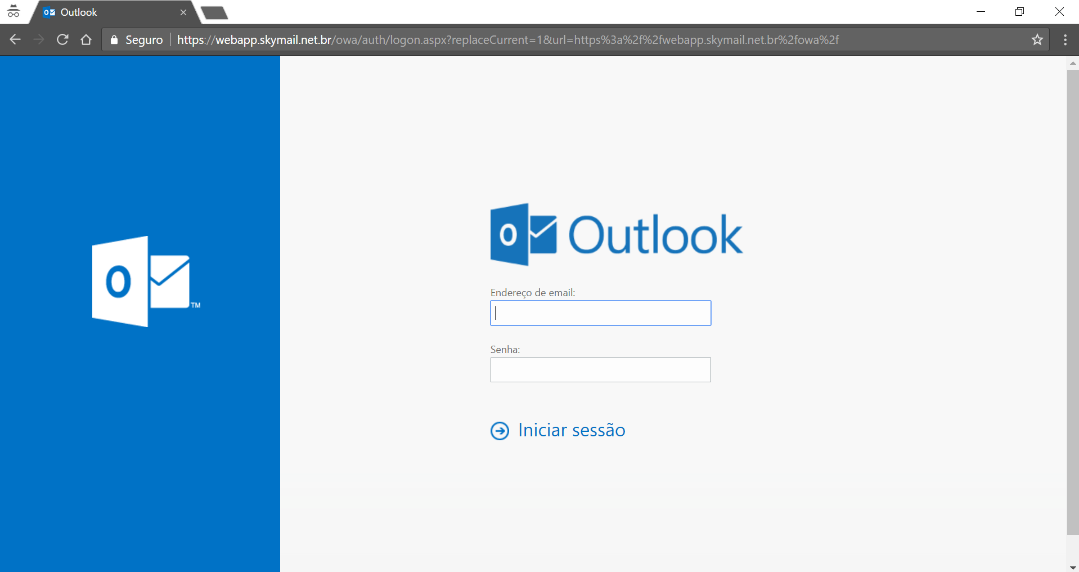Image resolution: width=1079 pixels, height=572 pixels.
Task: Click the scrollbar up arrow
Action: click(x=1072, y=63)
